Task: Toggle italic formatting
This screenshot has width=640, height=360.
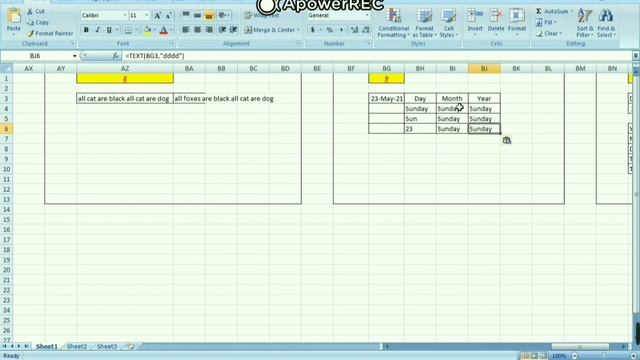Action: click(98, 30)
